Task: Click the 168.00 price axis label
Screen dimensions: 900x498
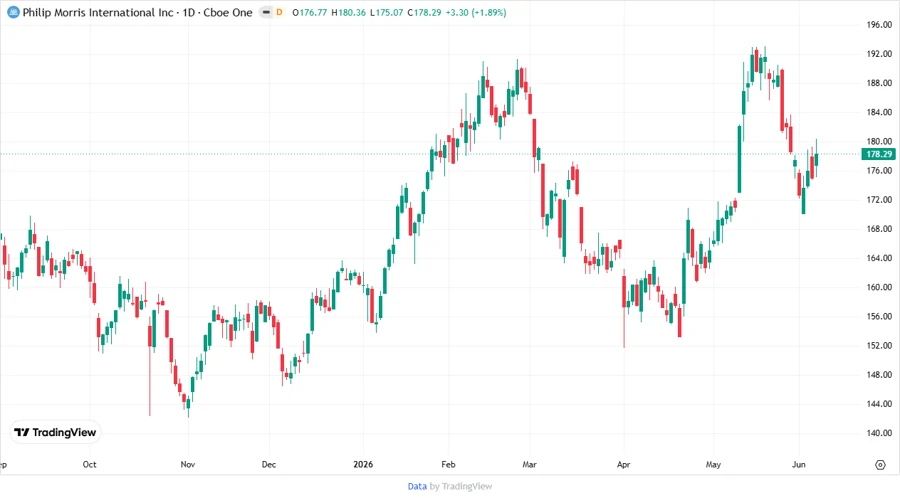Action: click(879, 229)
